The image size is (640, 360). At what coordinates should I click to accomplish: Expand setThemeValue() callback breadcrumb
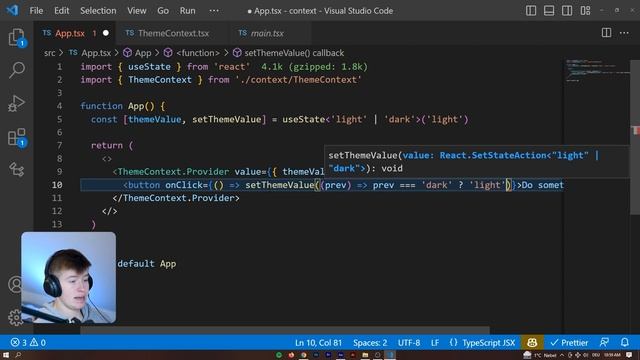pos(289,53)
